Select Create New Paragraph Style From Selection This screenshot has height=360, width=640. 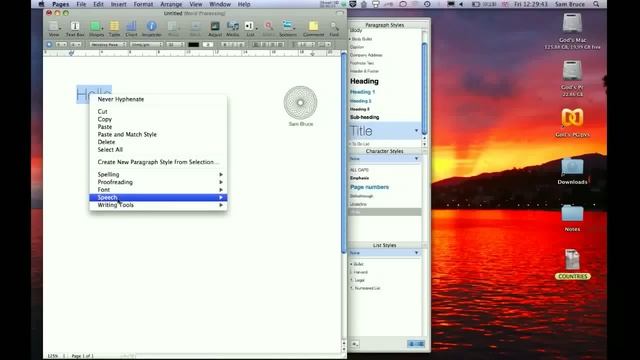point(158,162)
